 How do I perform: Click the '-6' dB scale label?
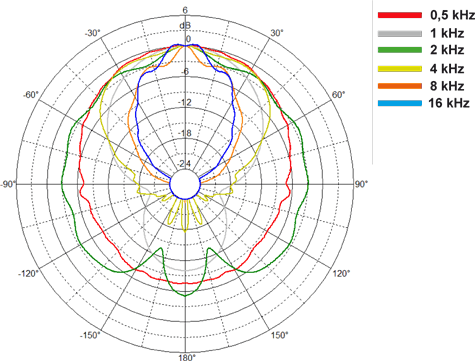click(185, 71)
